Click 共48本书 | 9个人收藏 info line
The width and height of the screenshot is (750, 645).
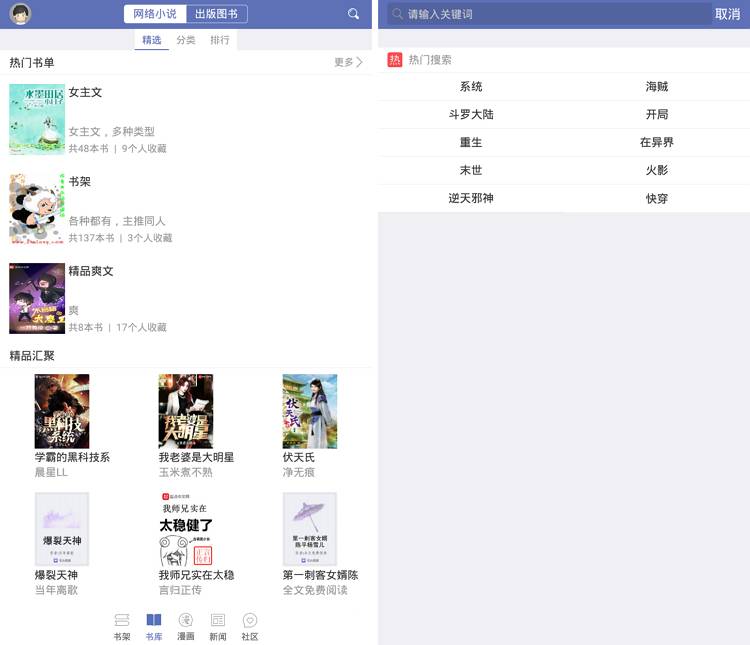pyautogui.click(x=118, y=148)
